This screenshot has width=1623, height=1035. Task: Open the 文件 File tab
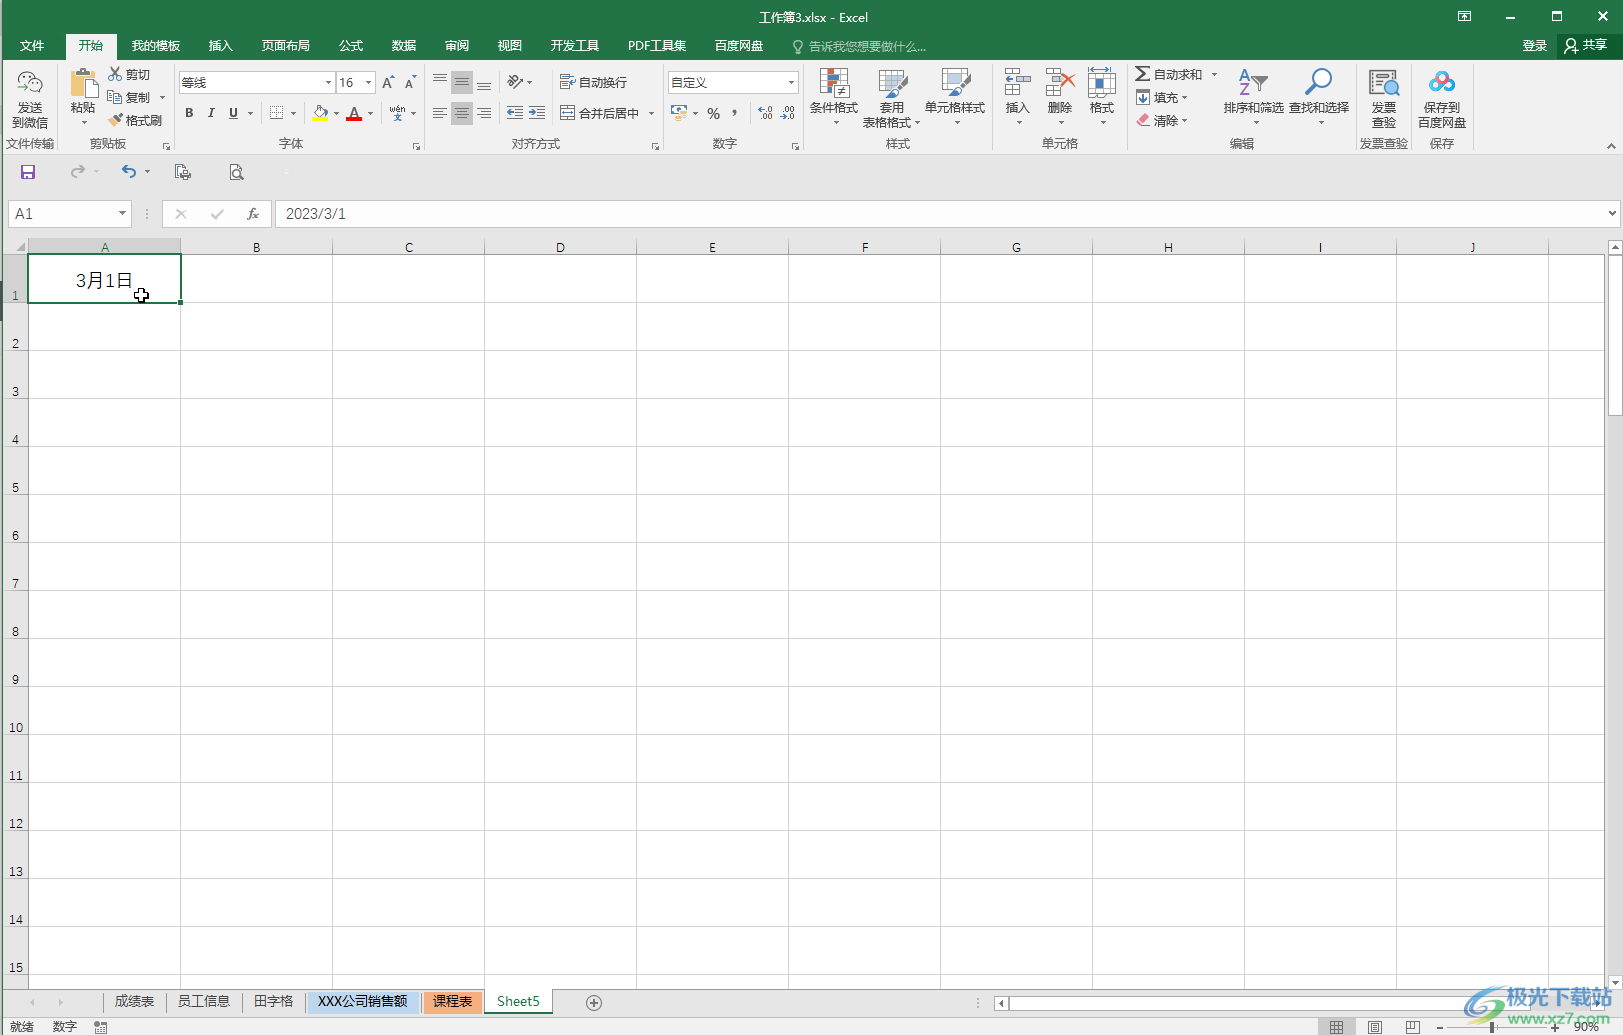pos(32,46)
